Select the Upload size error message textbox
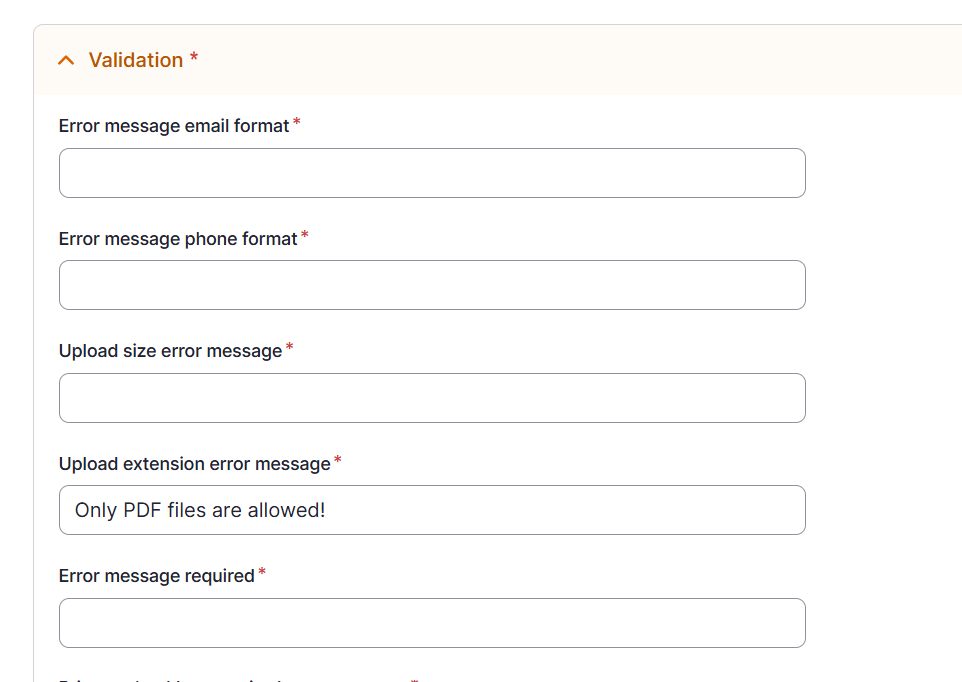The image size is (962, 682). [x=432, y=398]
